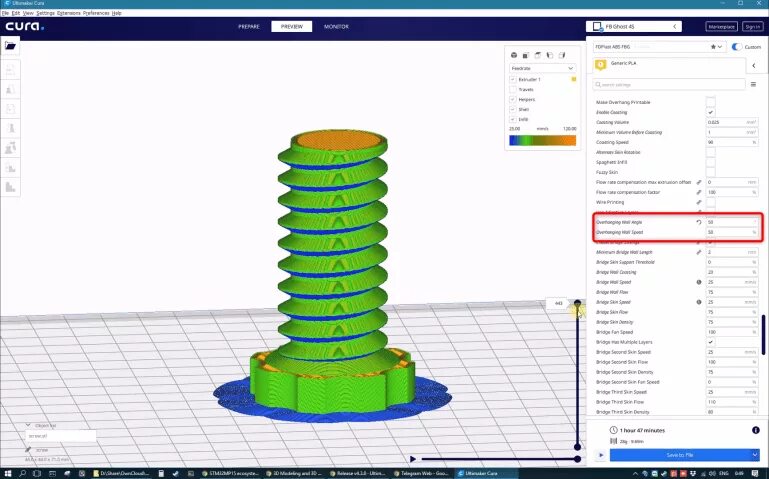Select the Support Blocker tool
The width and height of the screenshot is (769, 479).
point(10,168)
